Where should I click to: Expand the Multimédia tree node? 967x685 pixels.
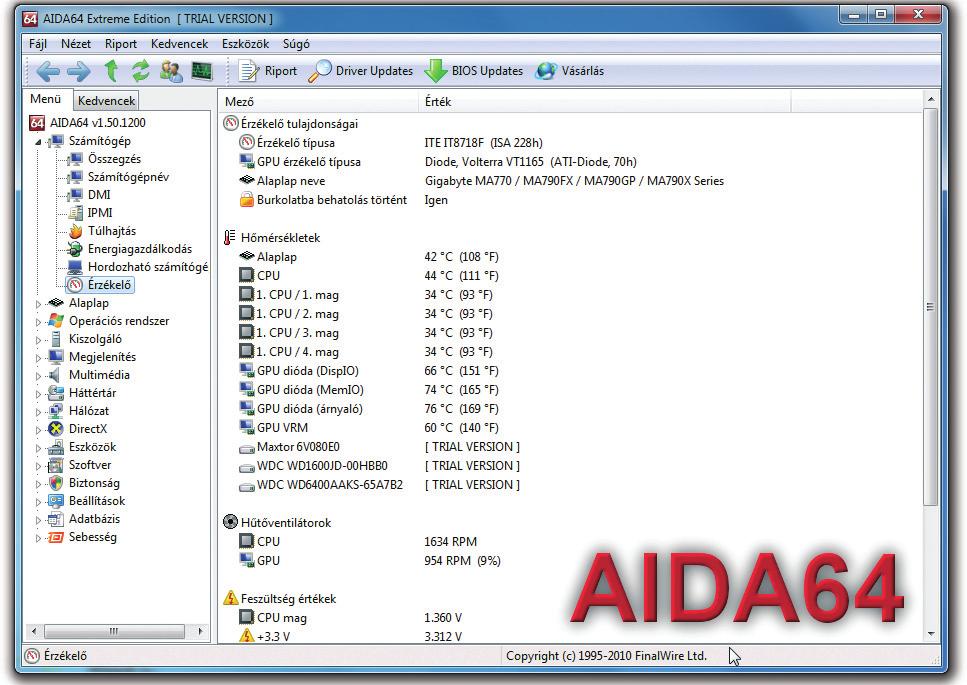[x=38, y=375]
